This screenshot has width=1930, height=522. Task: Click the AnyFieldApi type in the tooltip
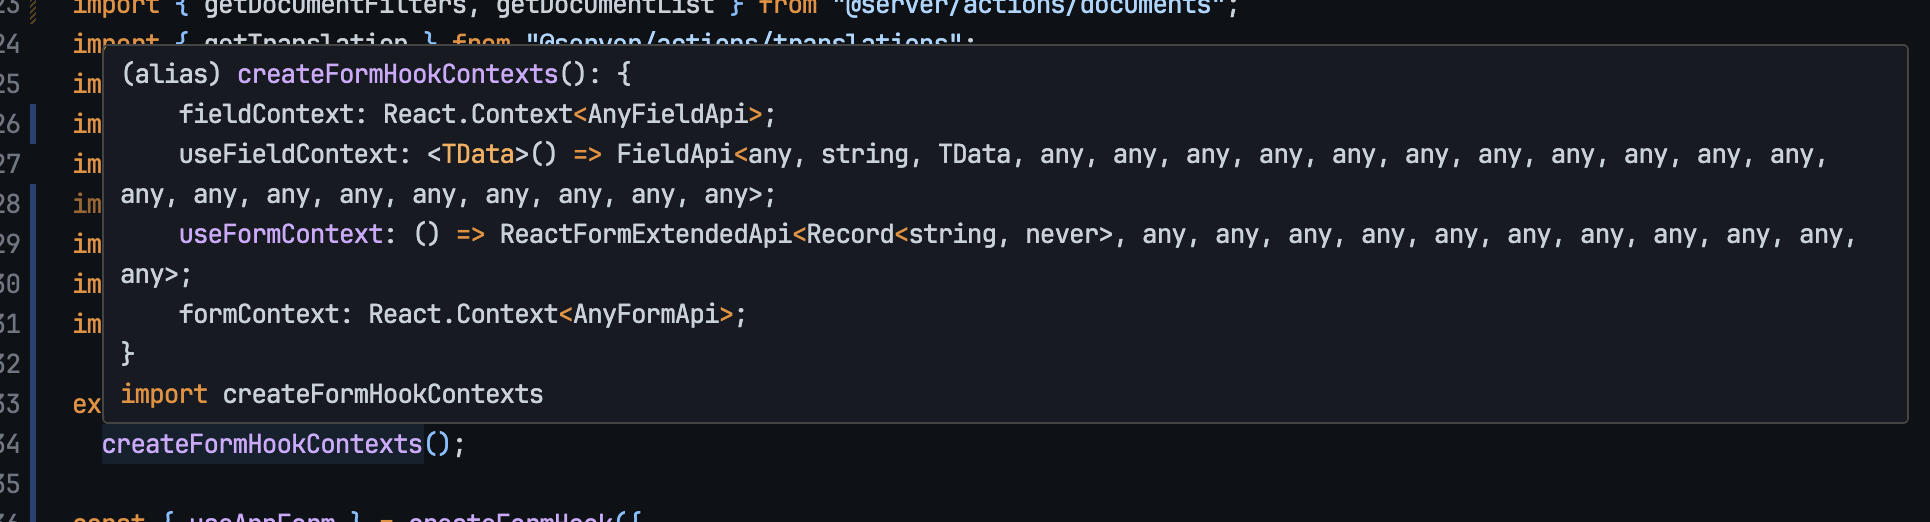[x=667, y=114]
